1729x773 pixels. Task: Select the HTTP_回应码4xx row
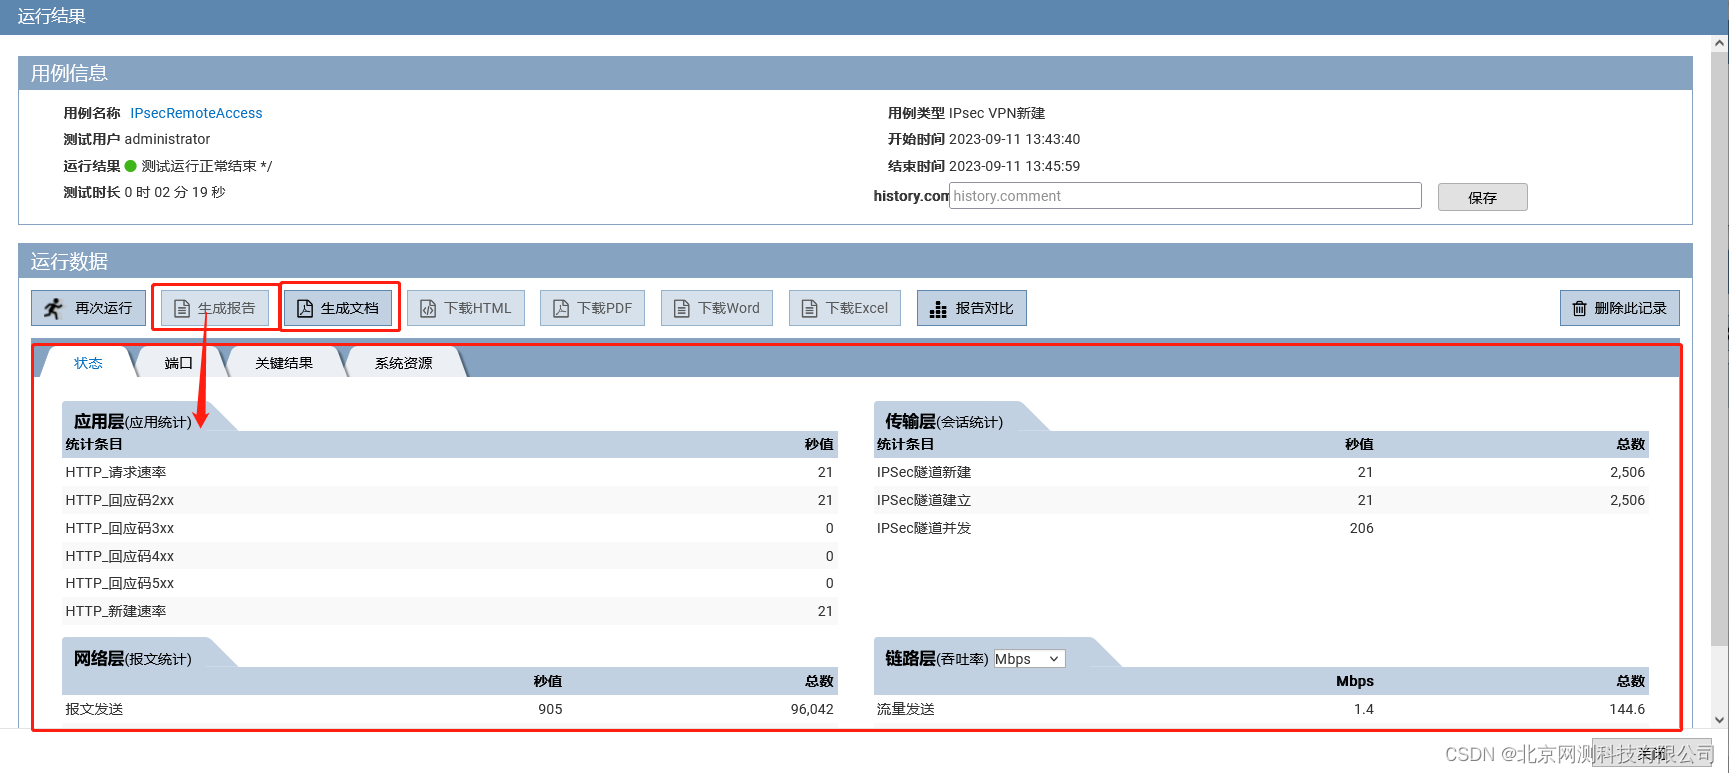[x=450, y=556]
